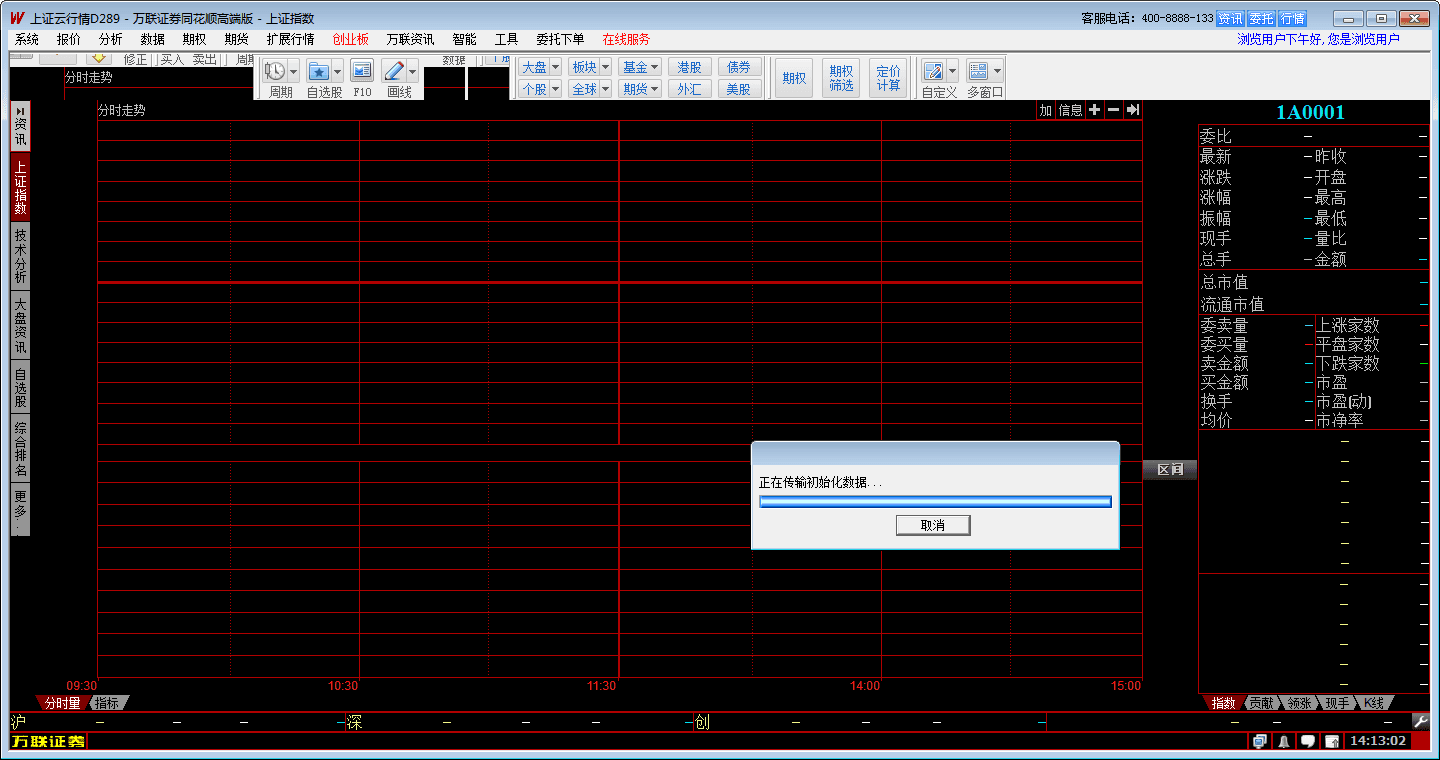Click the alert bell icon in status bar
Viewport: 1440px width, 760px height.
1283,742
